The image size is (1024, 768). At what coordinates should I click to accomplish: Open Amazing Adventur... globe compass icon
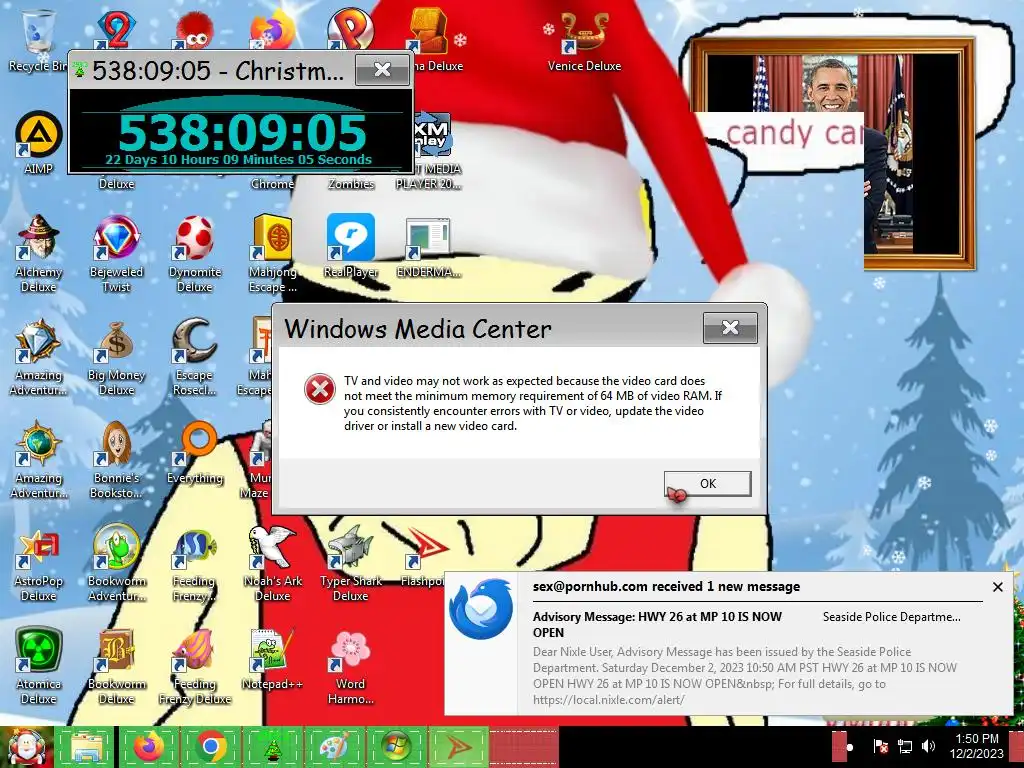[39, 460]
